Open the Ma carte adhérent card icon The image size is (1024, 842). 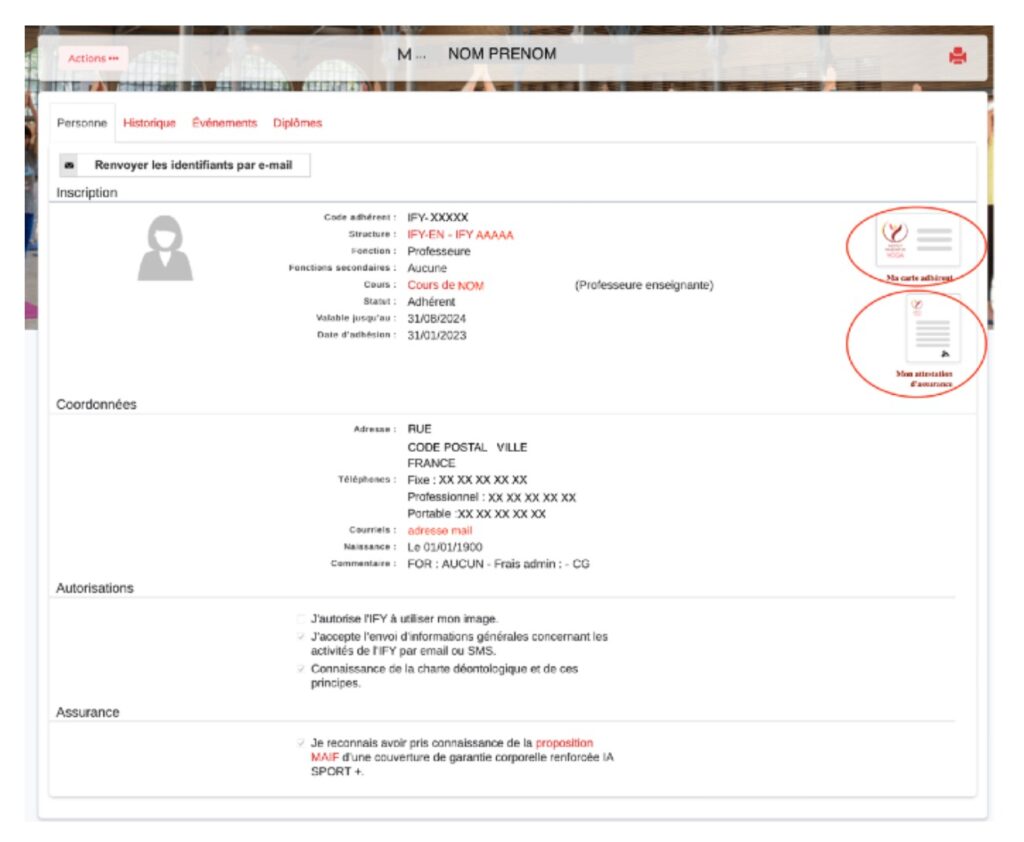(917, 241)
